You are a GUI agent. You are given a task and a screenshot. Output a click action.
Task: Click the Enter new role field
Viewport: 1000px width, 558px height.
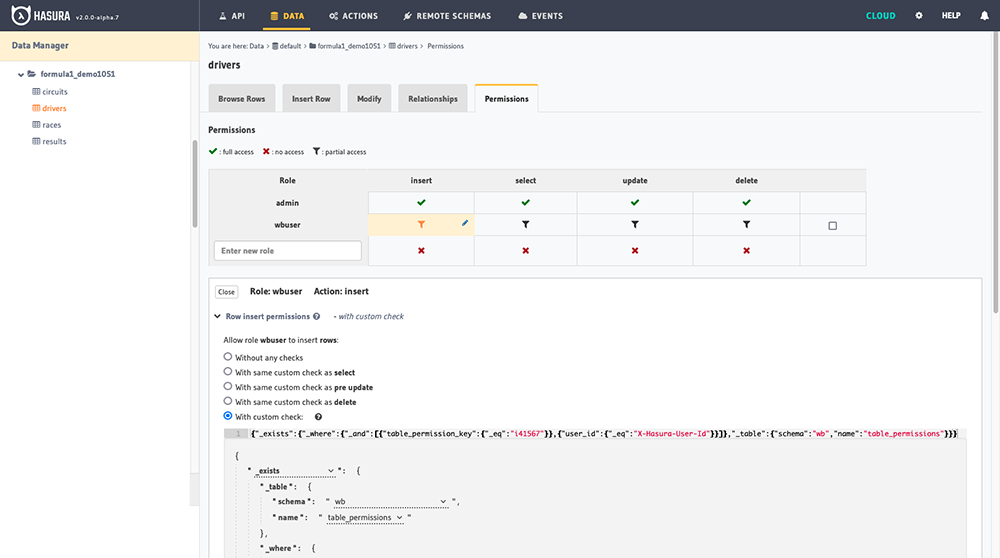tap(288, 251)
